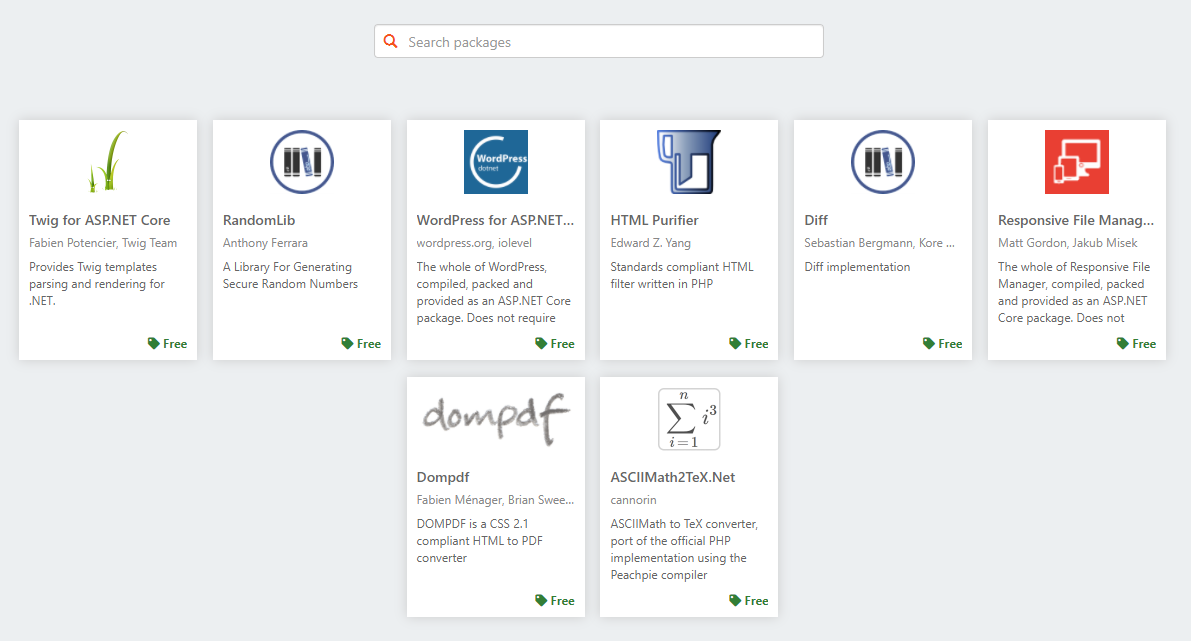Viewport: 1191px width, 641px height.
Task: Select the WordPress dotnet logo
Action: 496,162
